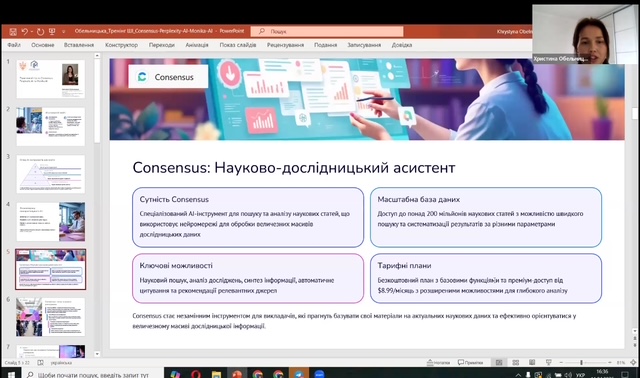Screen dimensions: 640x378
Task: Open the Довідка ribbon tab
Action: pos(402,45)
